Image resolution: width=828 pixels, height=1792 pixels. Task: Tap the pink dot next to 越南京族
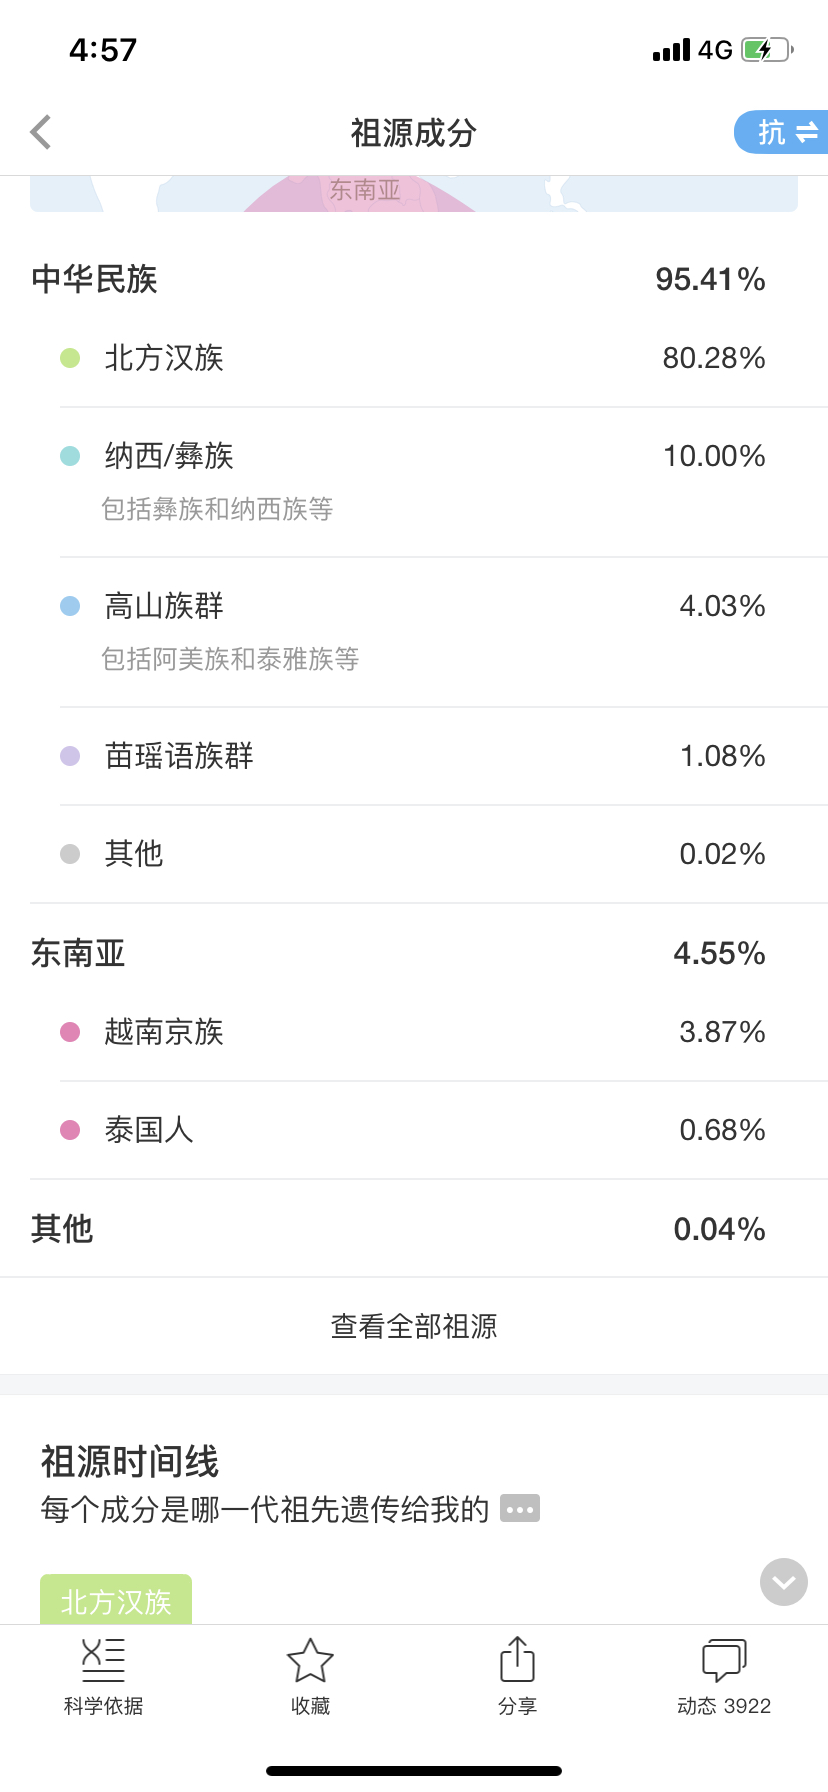pyautogui.click(x=70, y=1032)
